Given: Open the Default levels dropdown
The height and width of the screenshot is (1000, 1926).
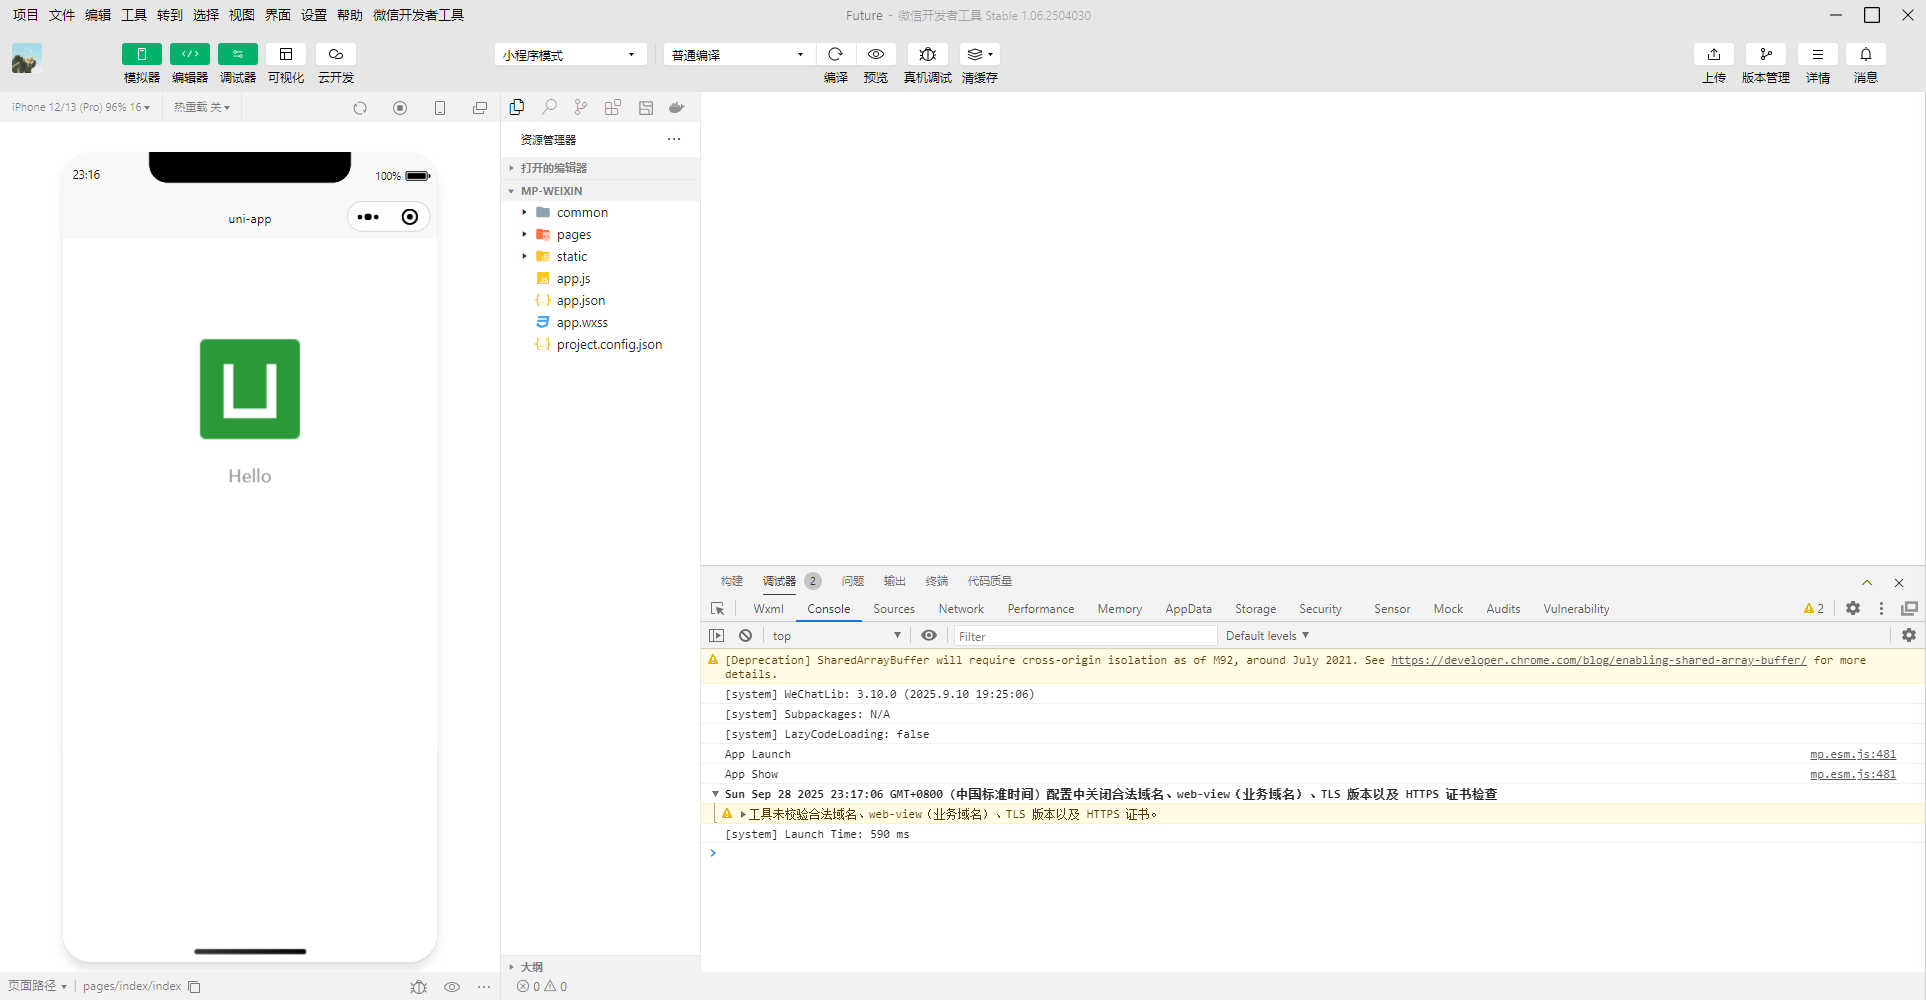Looking at the screenshot, I should (1267, 636).
